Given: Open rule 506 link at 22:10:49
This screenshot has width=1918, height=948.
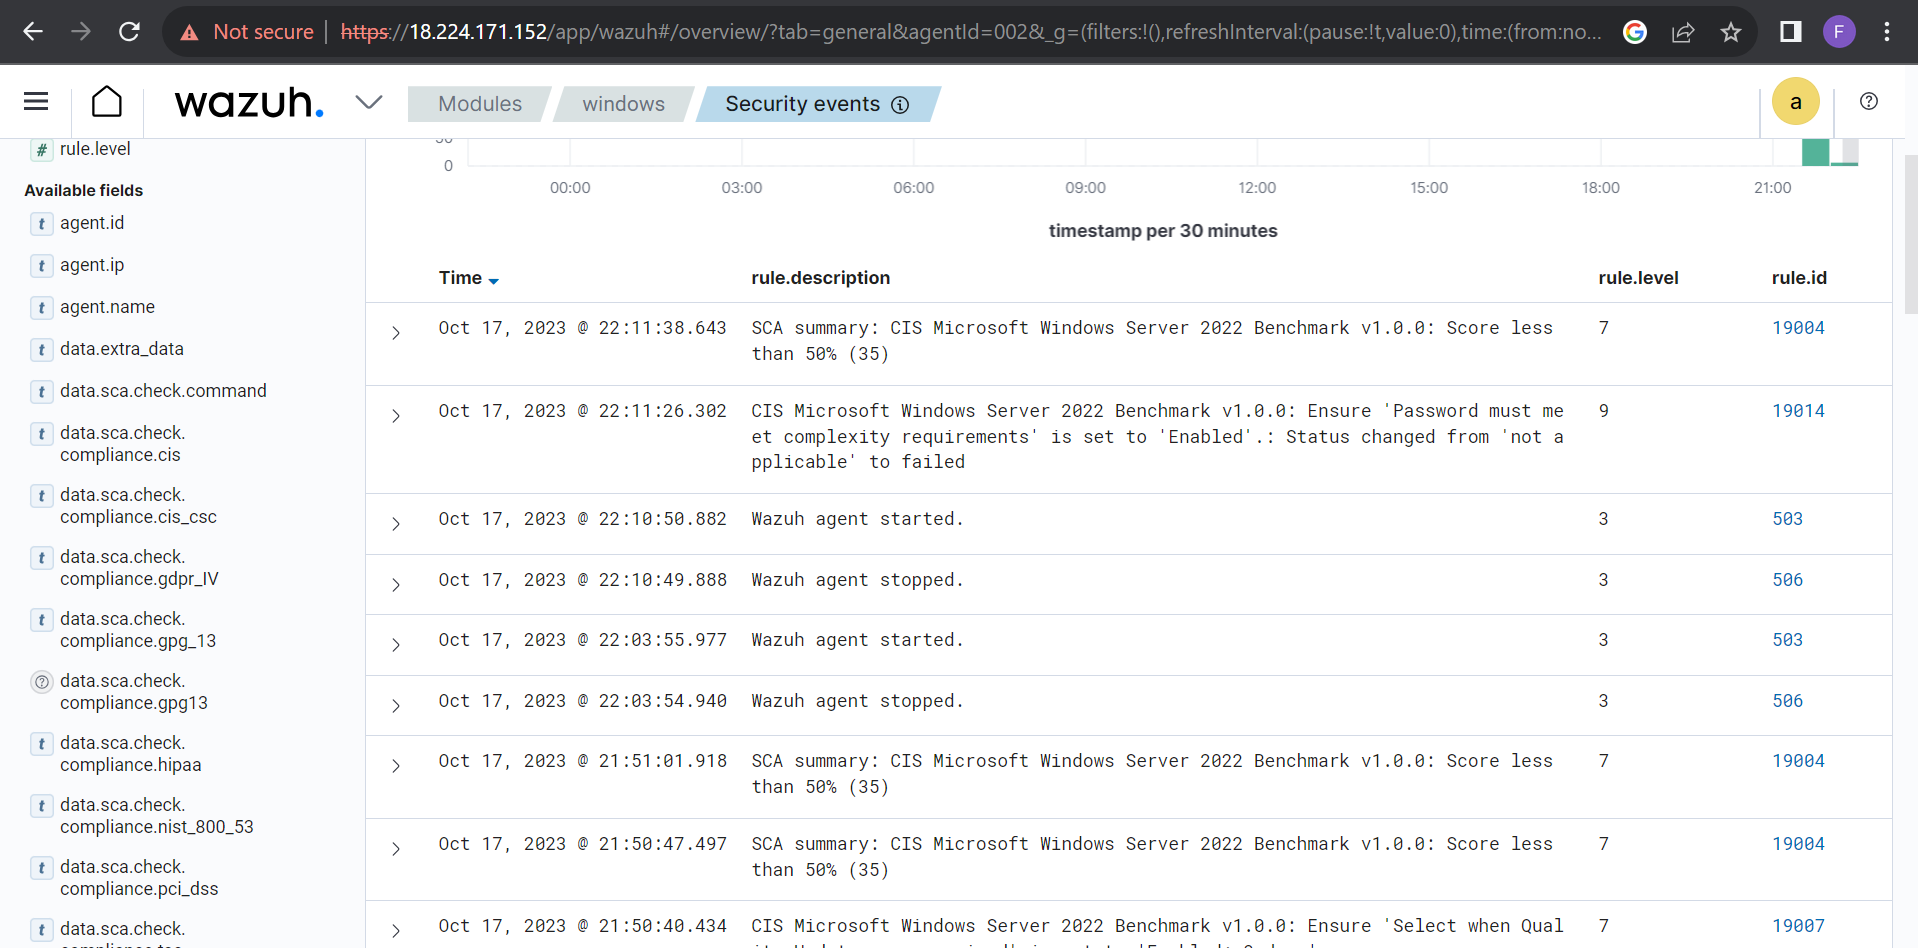Looking at the screenshot, I should pos(1787,580).
